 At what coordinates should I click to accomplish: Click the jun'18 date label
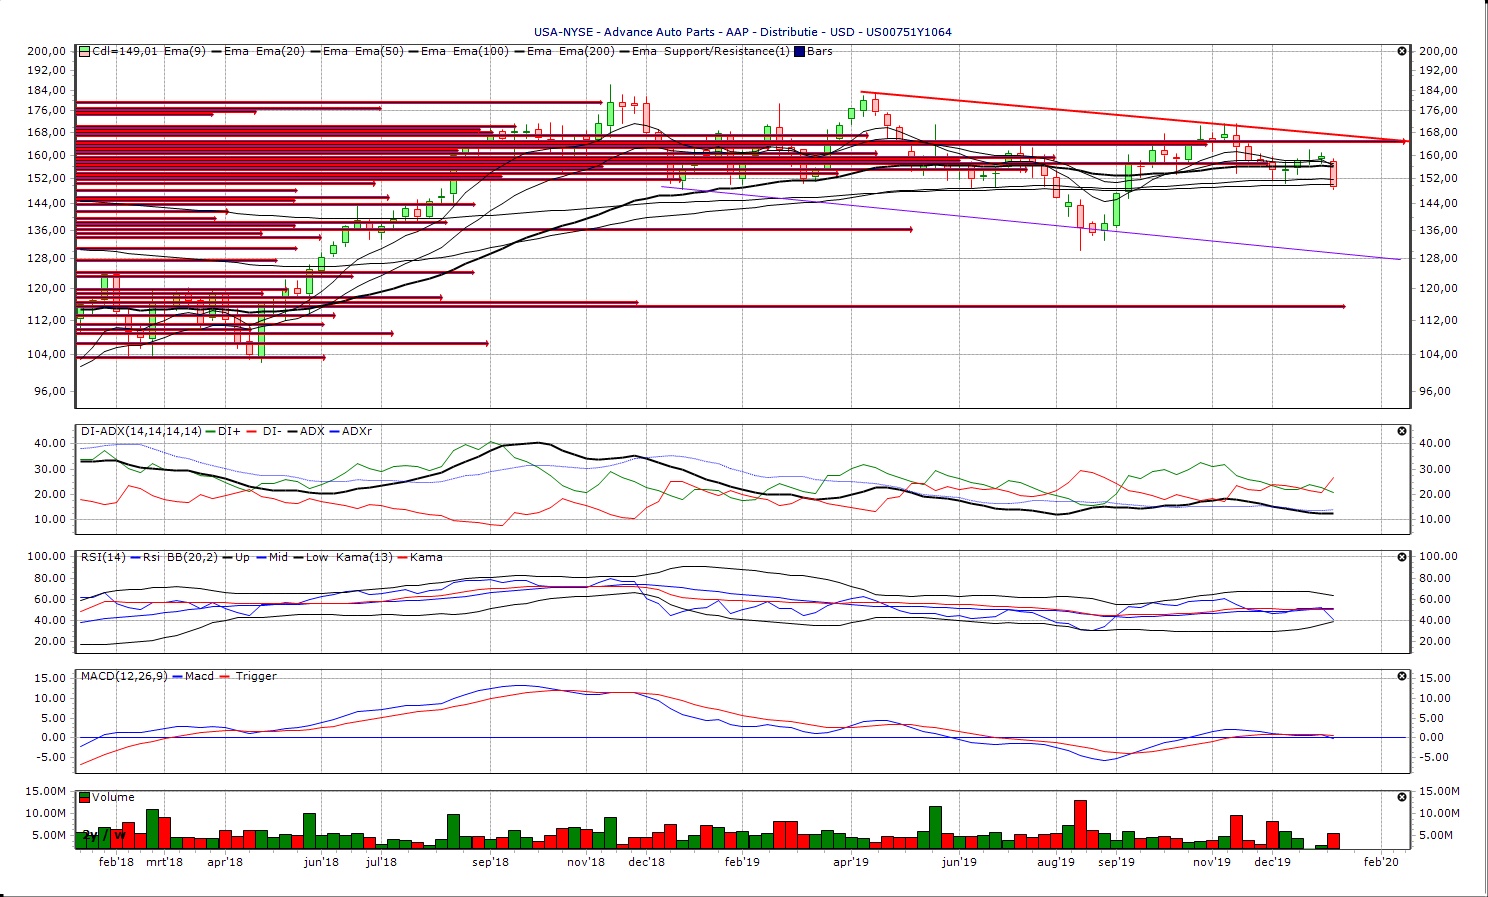coord(321,862)
